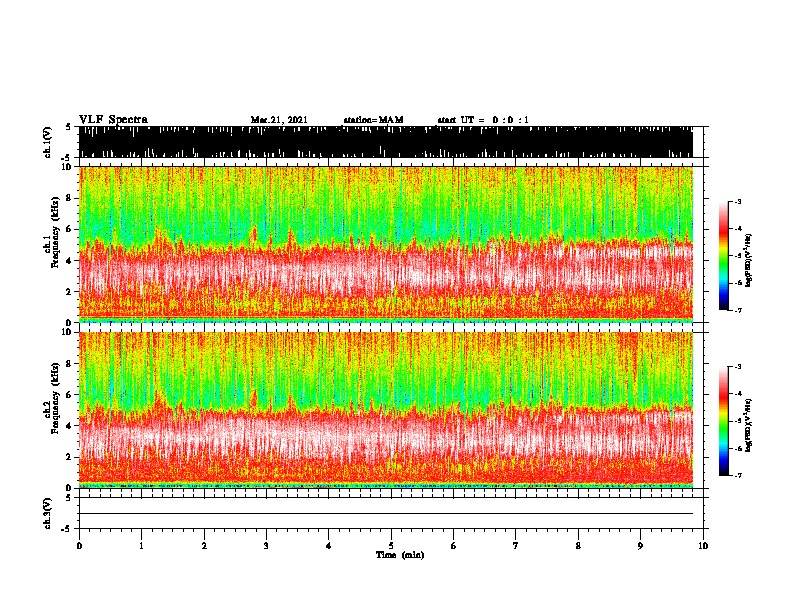Screen dimensions: 792x612
Task: Click the 'station=MAM' header label
Action: [x=373, y=120]
